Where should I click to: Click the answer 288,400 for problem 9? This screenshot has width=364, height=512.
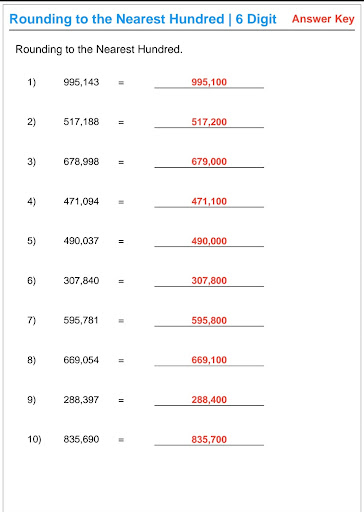coord(209,400)
